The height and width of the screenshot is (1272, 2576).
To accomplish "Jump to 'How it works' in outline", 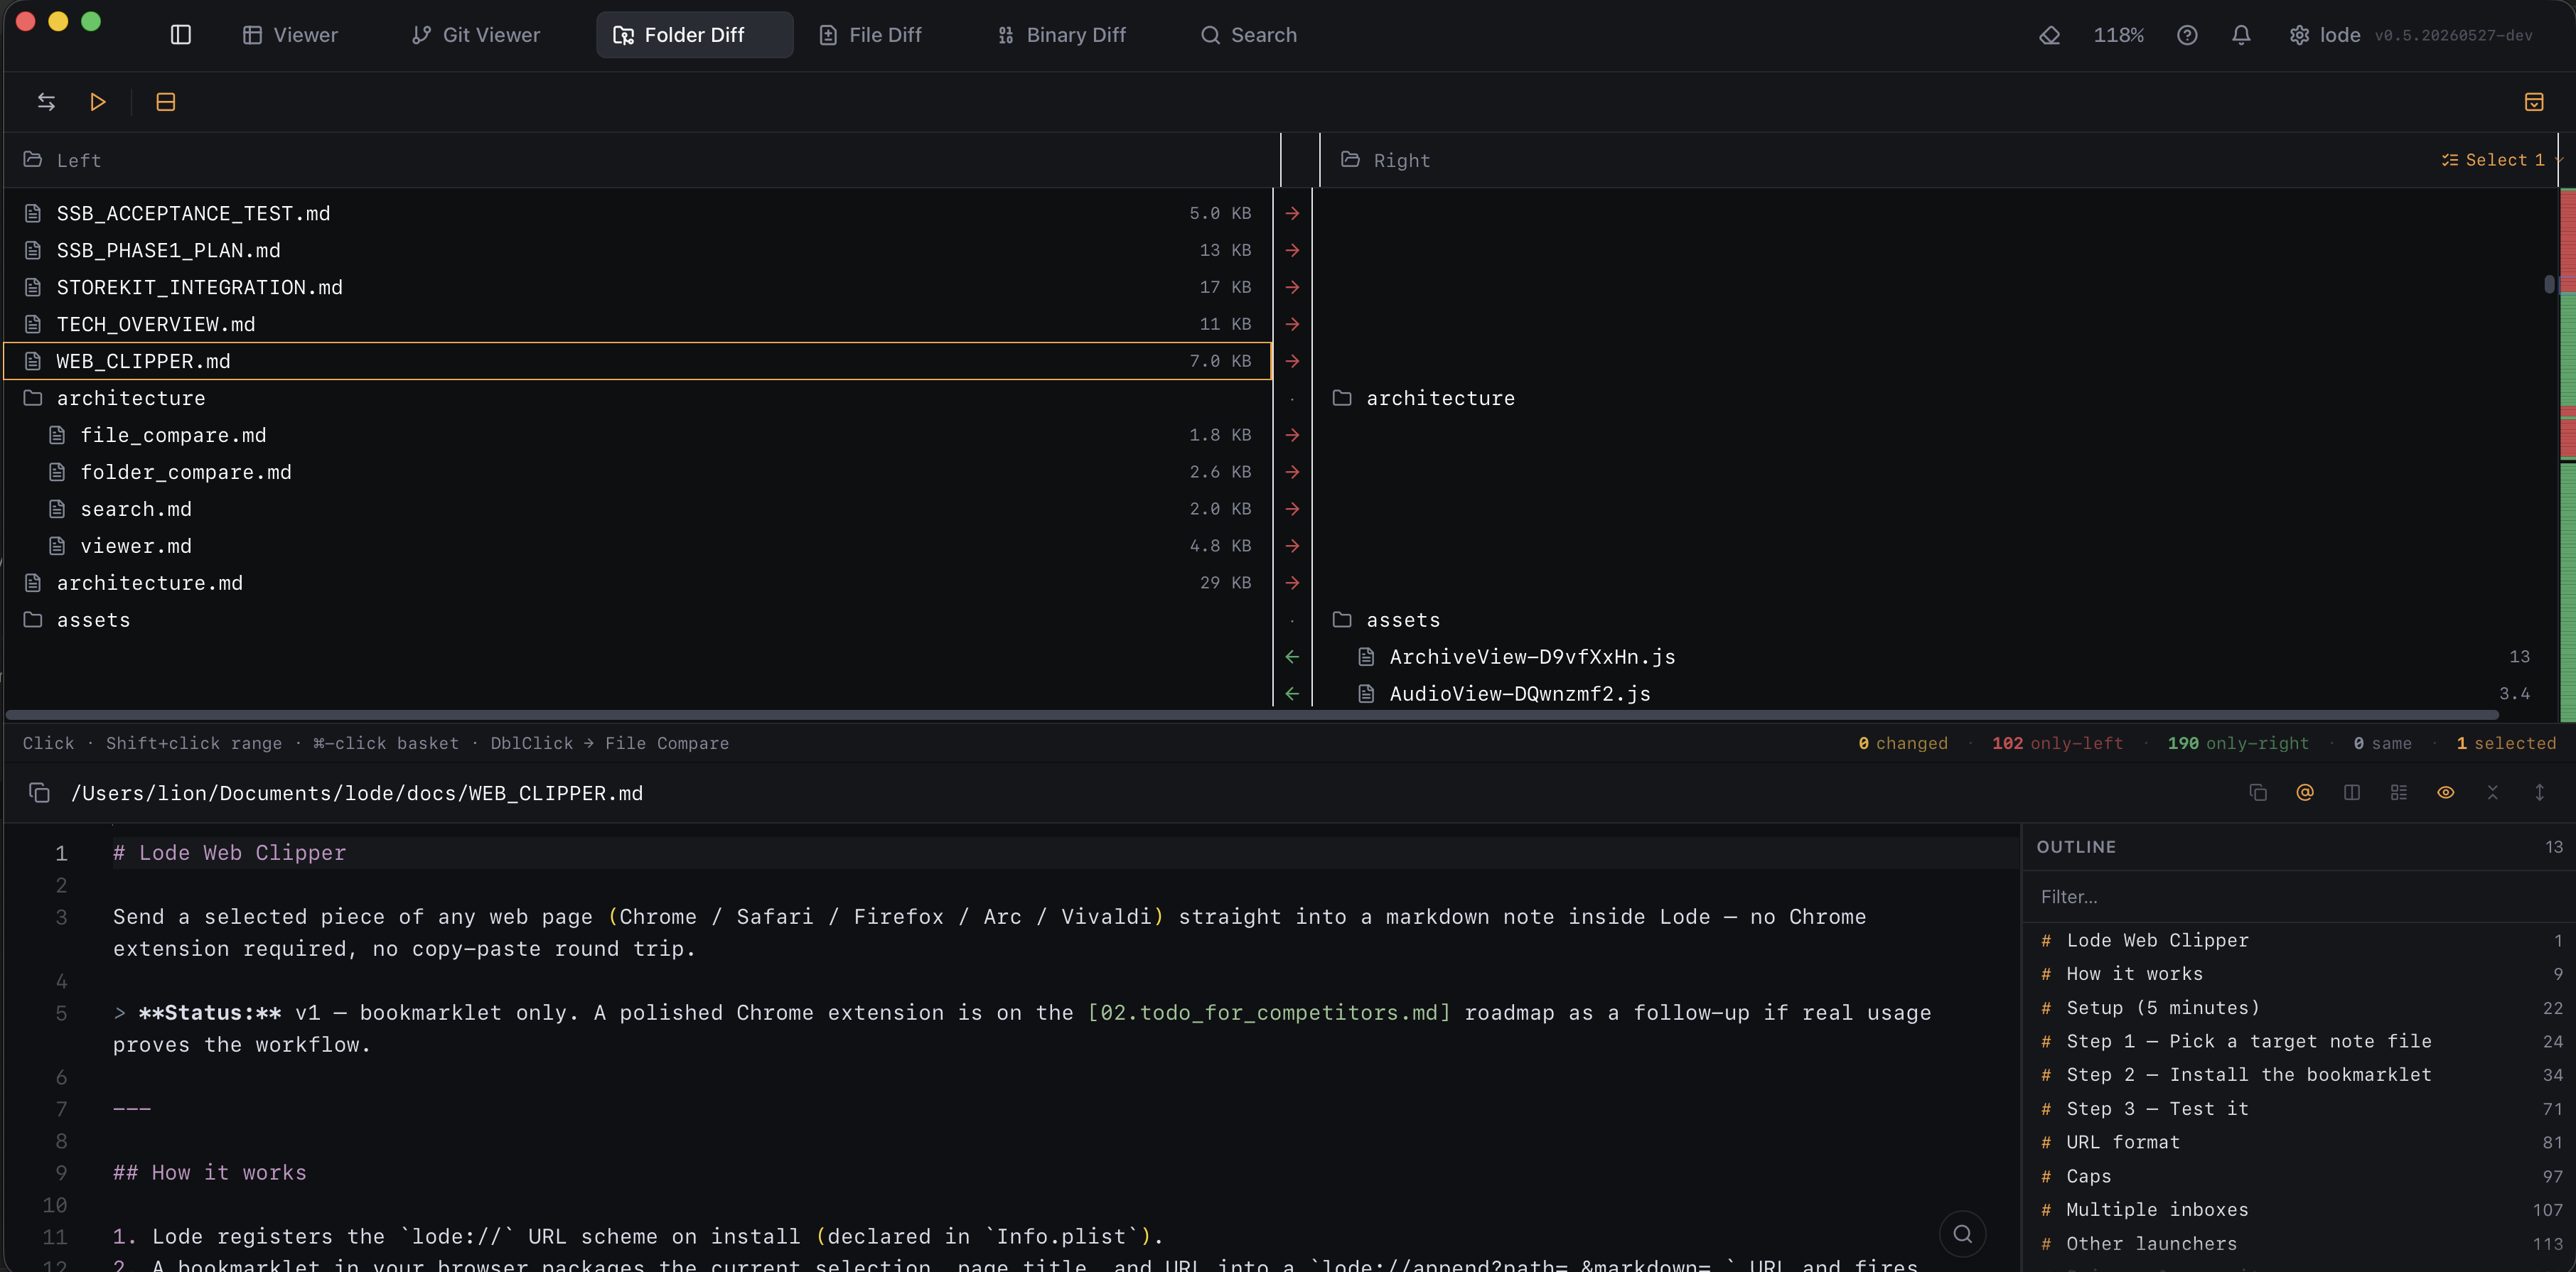I will 2298,974.
